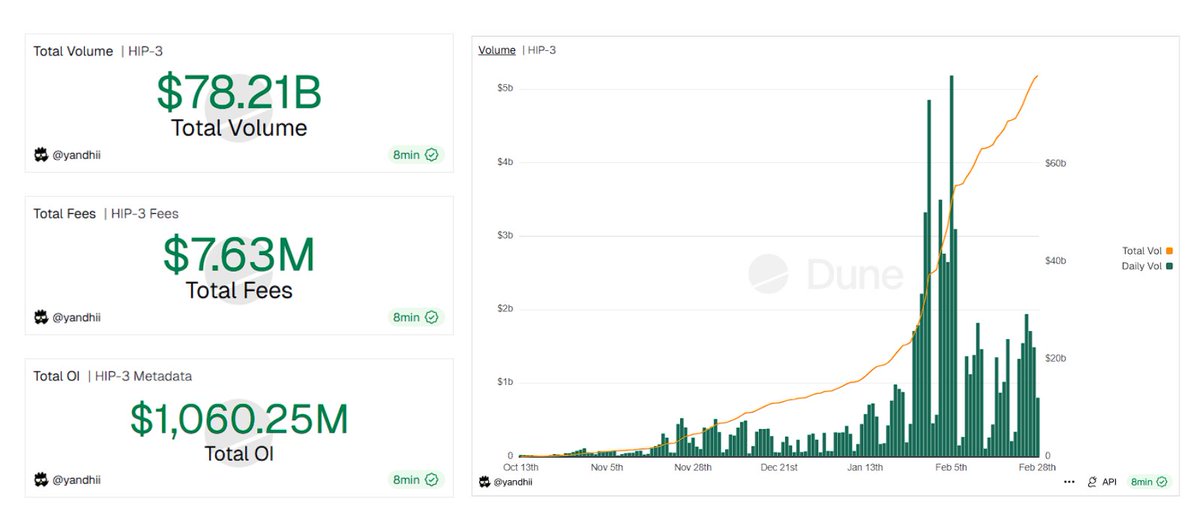The height and width of the screenshot is (526, 1200).
Task: Click the Total Volume caption under $78.21B
Action: [239, 128]
